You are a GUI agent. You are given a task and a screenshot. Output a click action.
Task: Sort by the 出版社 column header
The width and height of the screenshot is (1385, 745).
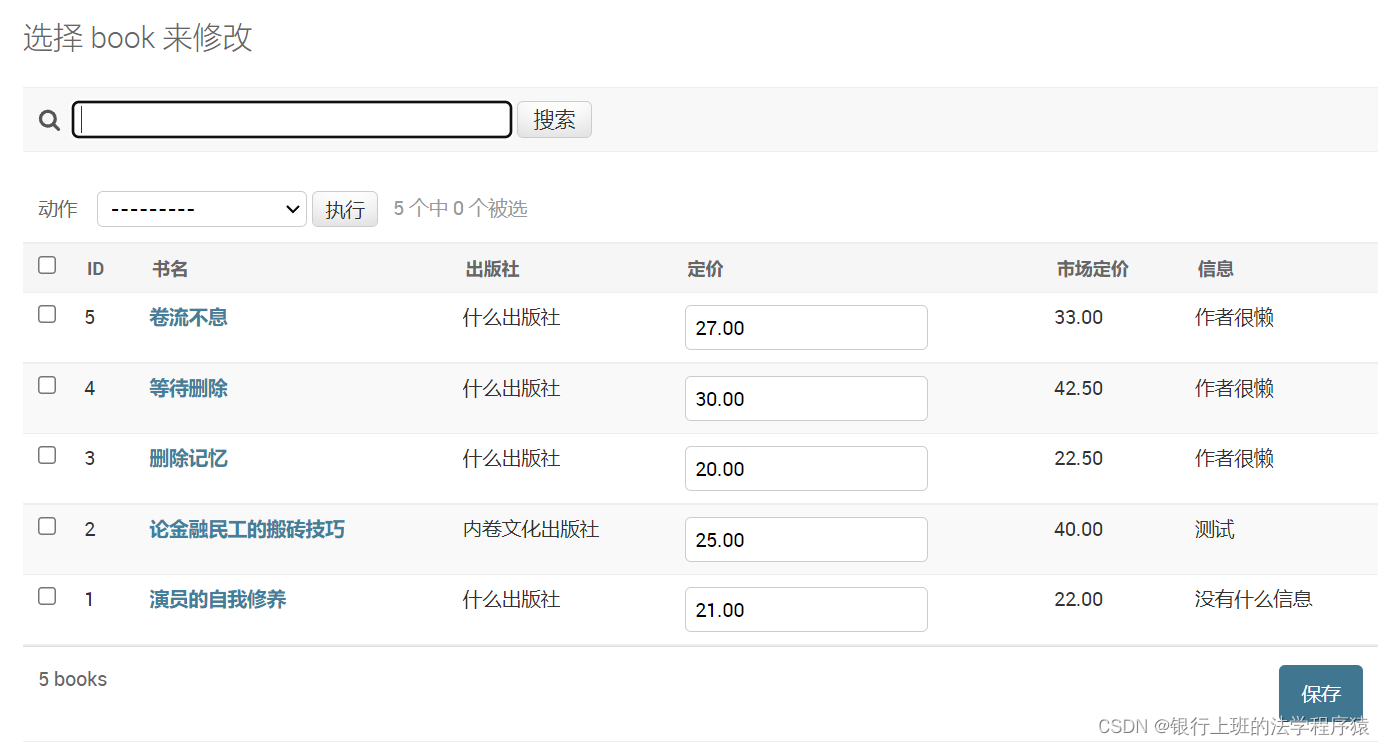[493, 269]
